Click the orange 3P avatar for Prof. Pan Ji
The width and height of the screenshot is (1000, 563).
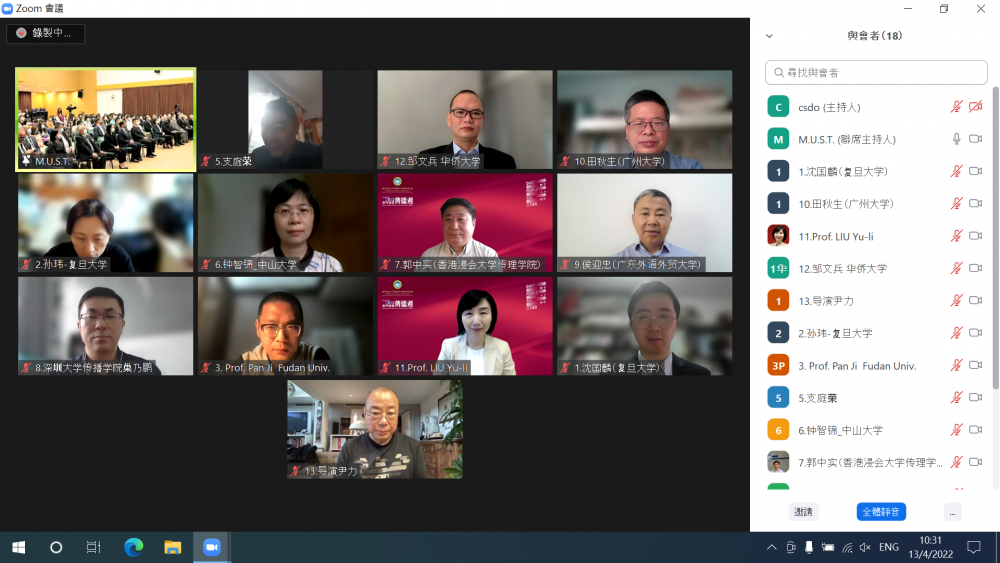click(x=778, y=365)
